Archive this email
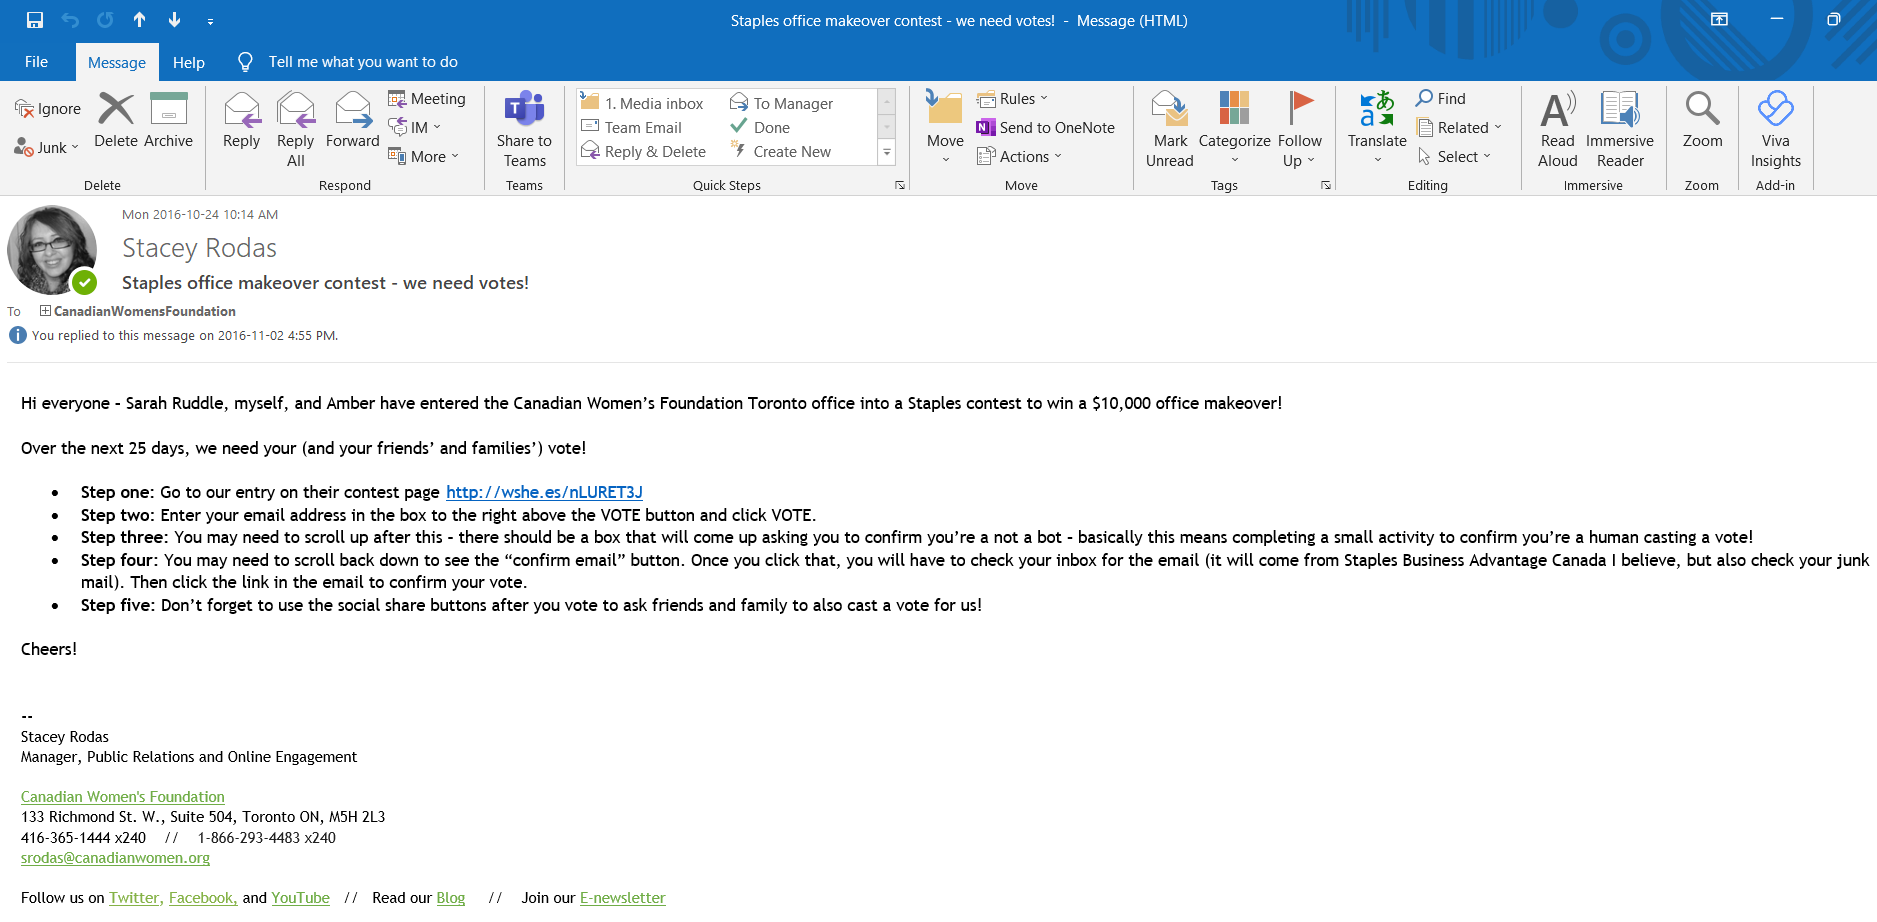Screen dimensions: 1877x922 click(168, 120)
